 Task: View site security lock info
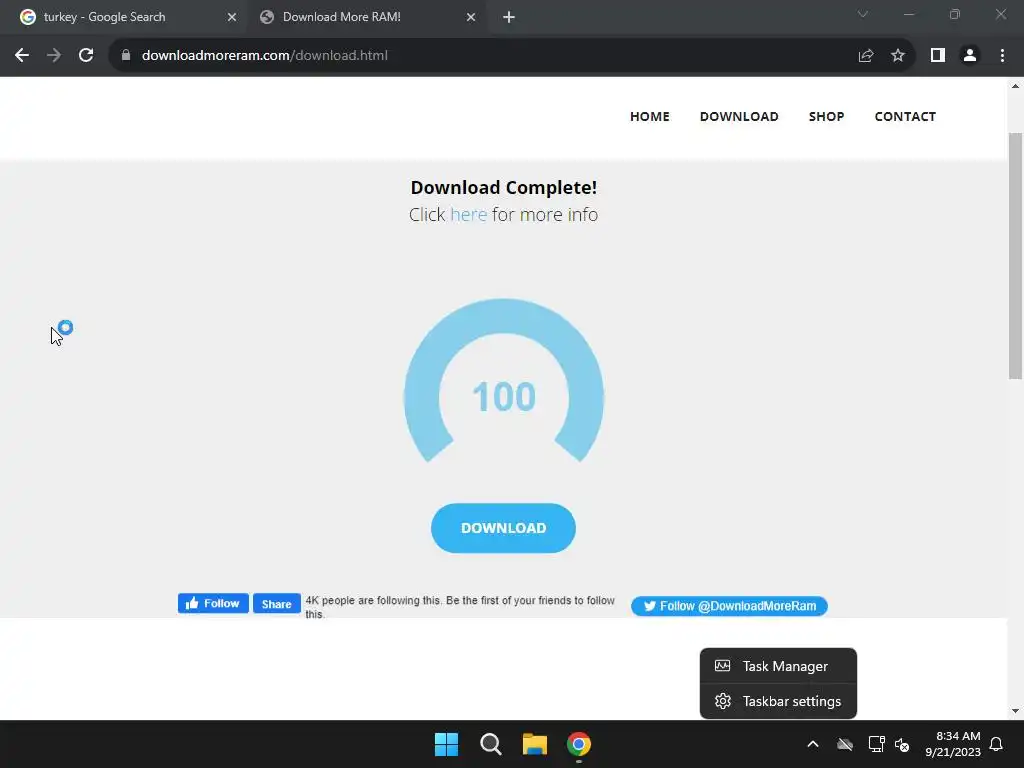coord(126,56)
